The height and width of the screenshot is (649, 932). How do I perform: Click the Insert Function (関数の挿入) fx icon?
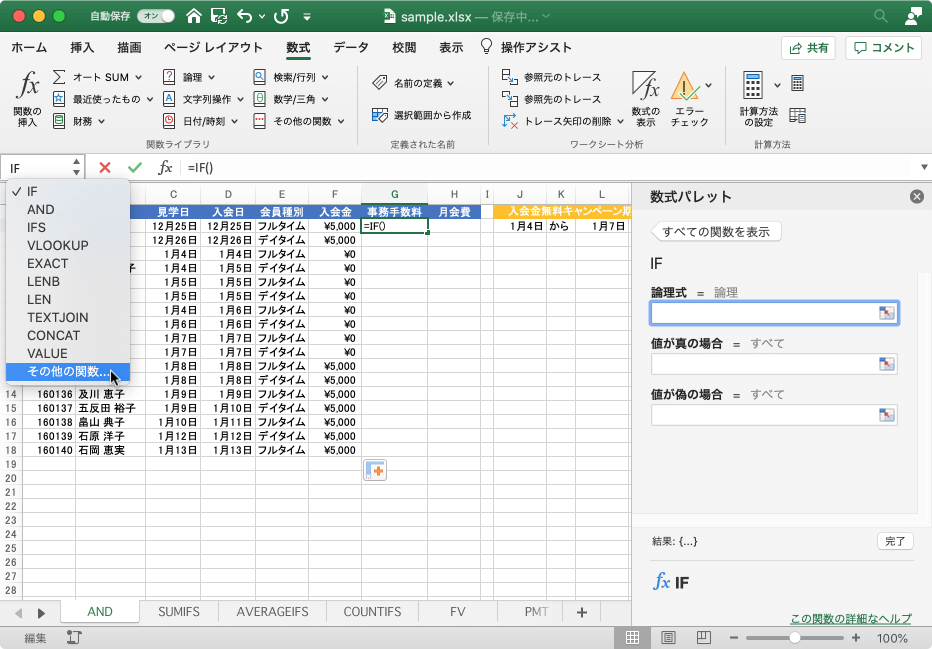tap(28, 84)
